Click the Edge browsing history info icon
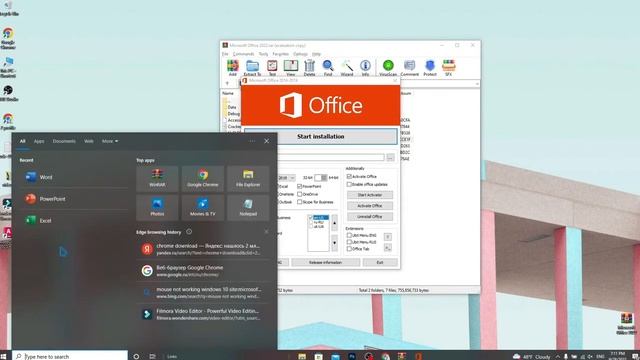Screen dimensions: 640x360 coord(189,231)
